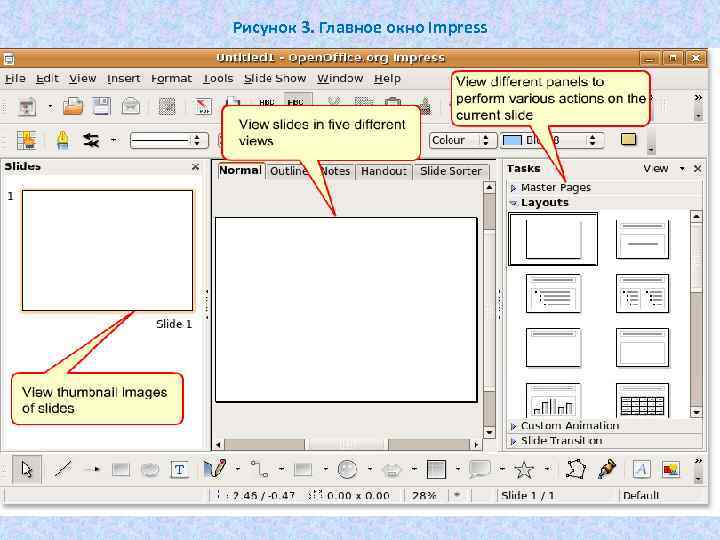
Task: Open the Tools menu
Action: point(218,79)
